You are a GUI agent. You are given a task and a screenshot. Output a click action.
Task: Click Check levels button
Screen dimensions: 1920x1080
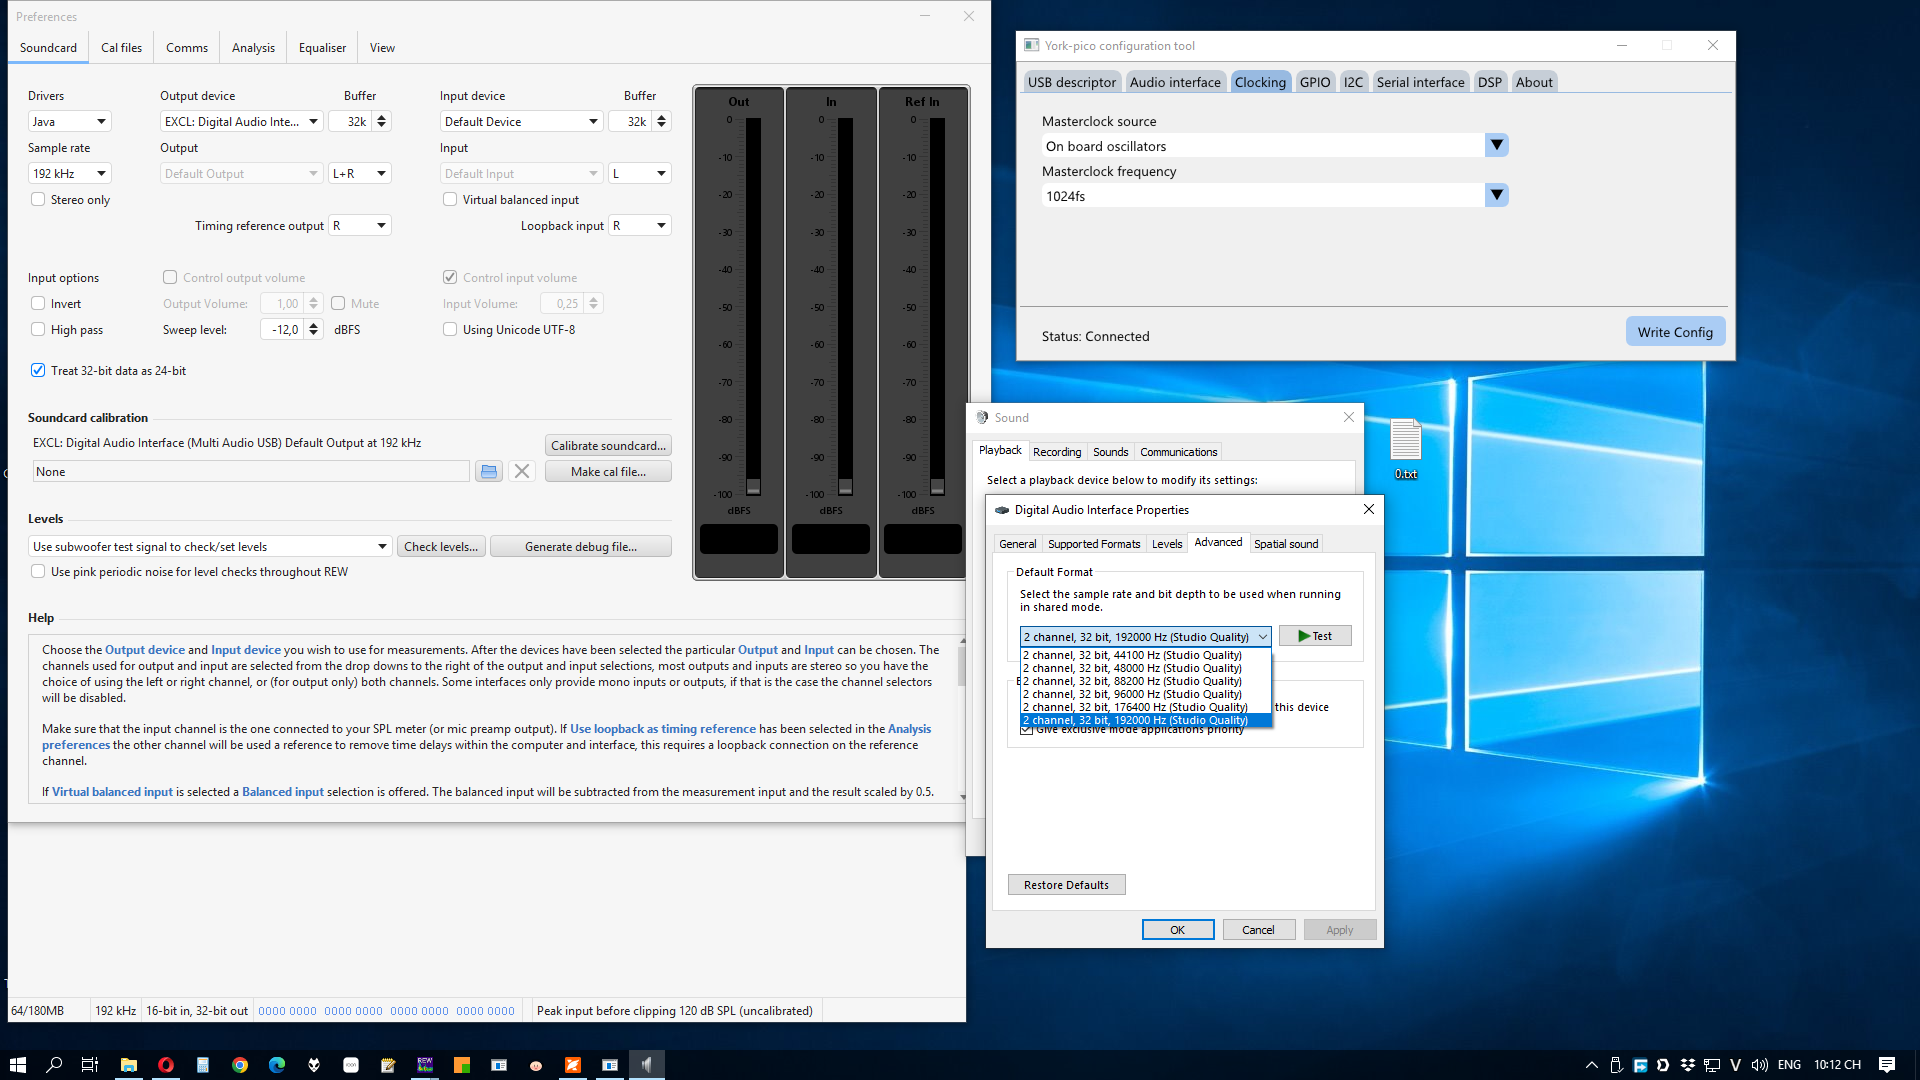[x=441, y=547]
